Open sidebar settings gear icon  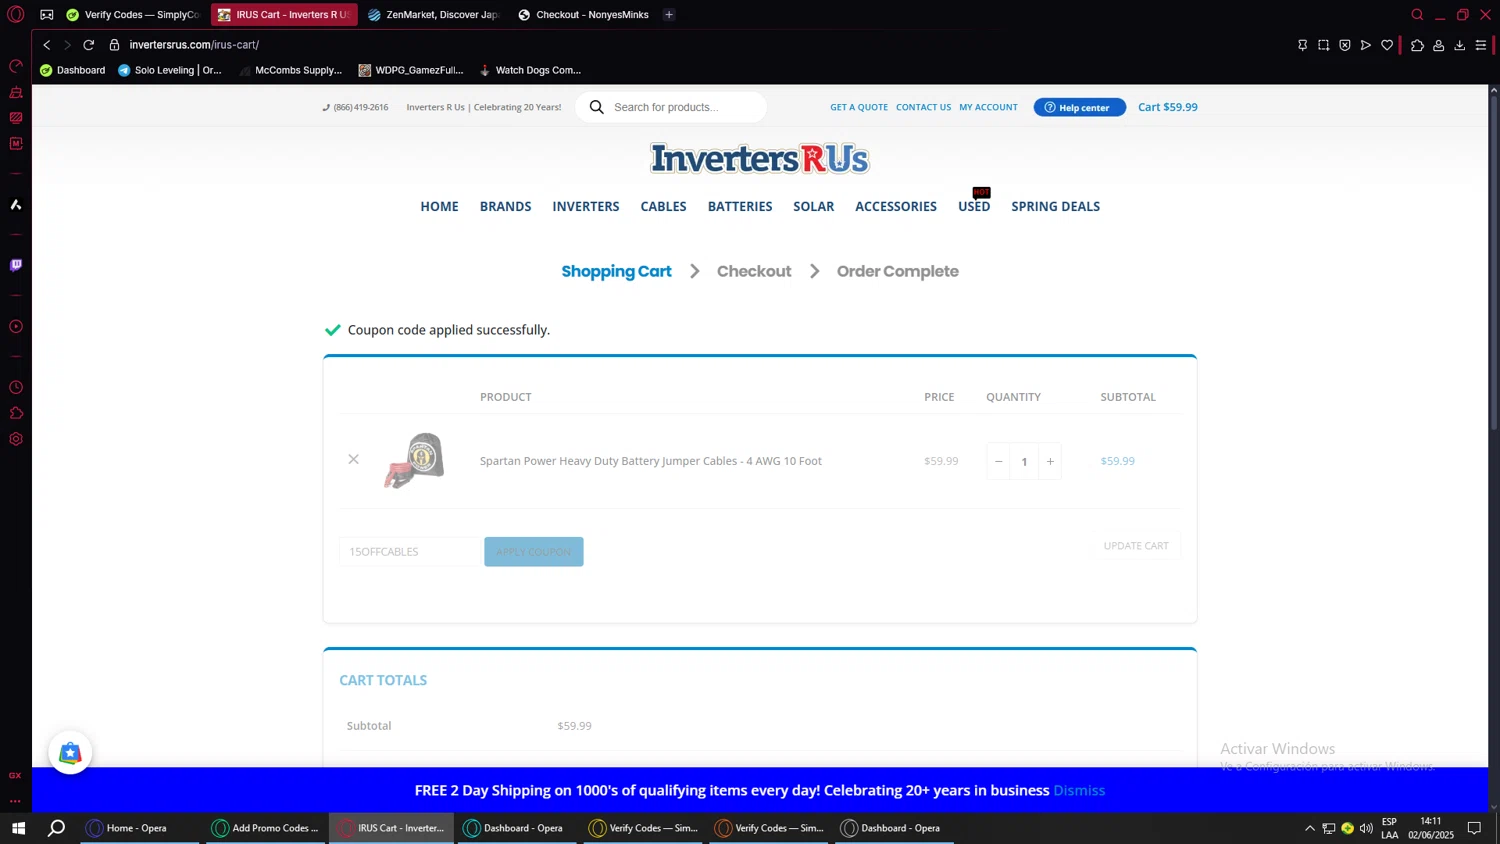[x=15, y=439]
